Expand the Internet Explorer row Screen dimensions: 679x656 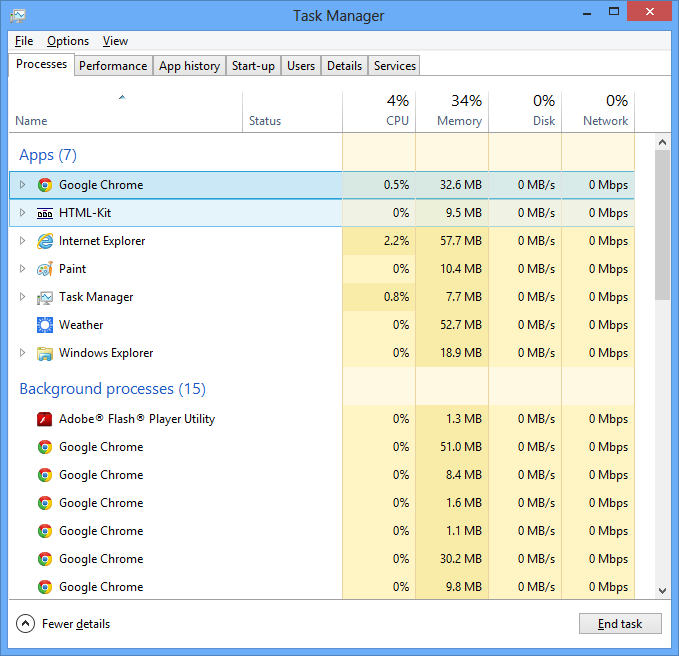pos(23,241)
